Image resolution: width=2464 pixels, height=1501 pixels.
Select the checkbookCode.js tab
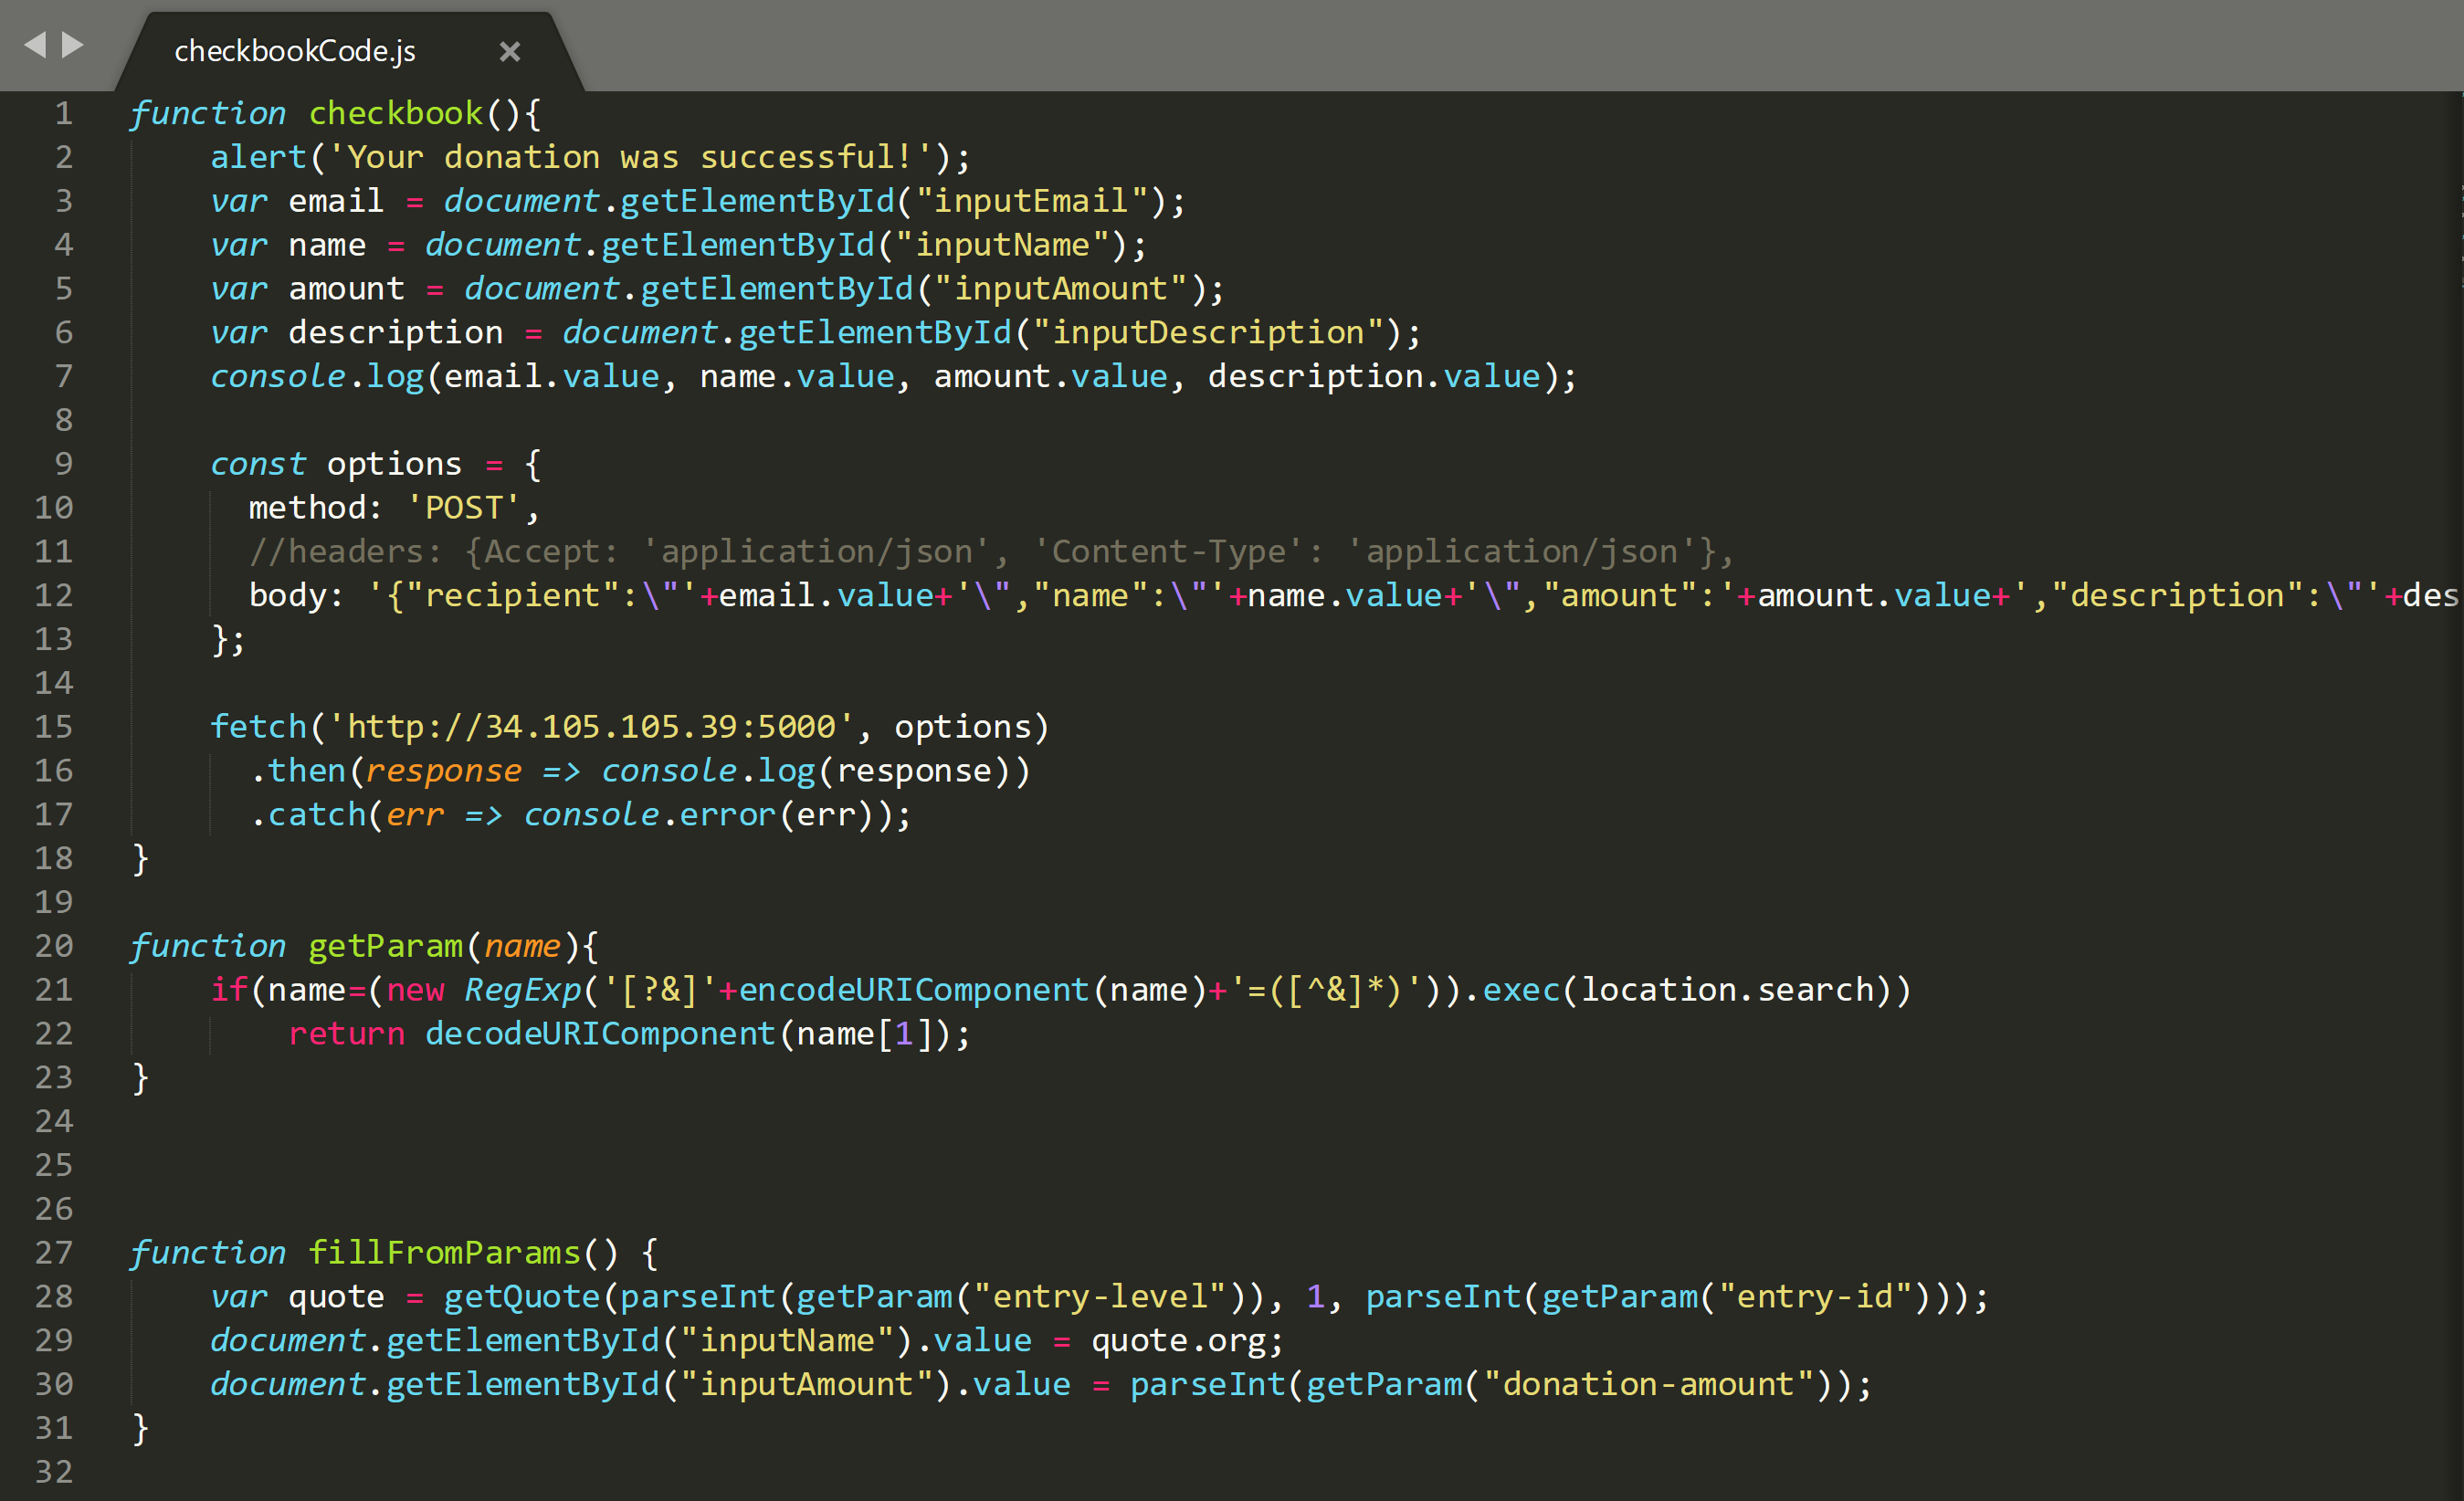tap(295, 52)
